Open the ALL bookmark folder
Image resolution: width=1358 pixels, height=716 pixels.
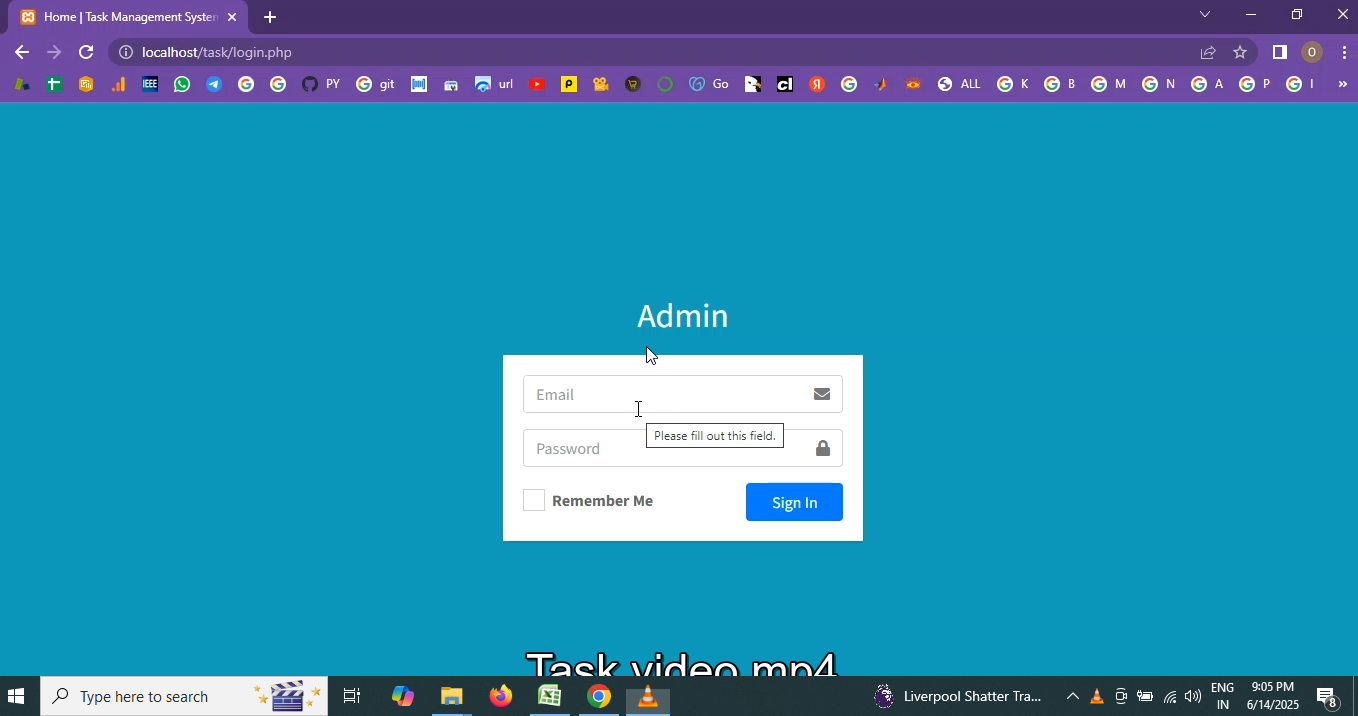coord(959,85)
